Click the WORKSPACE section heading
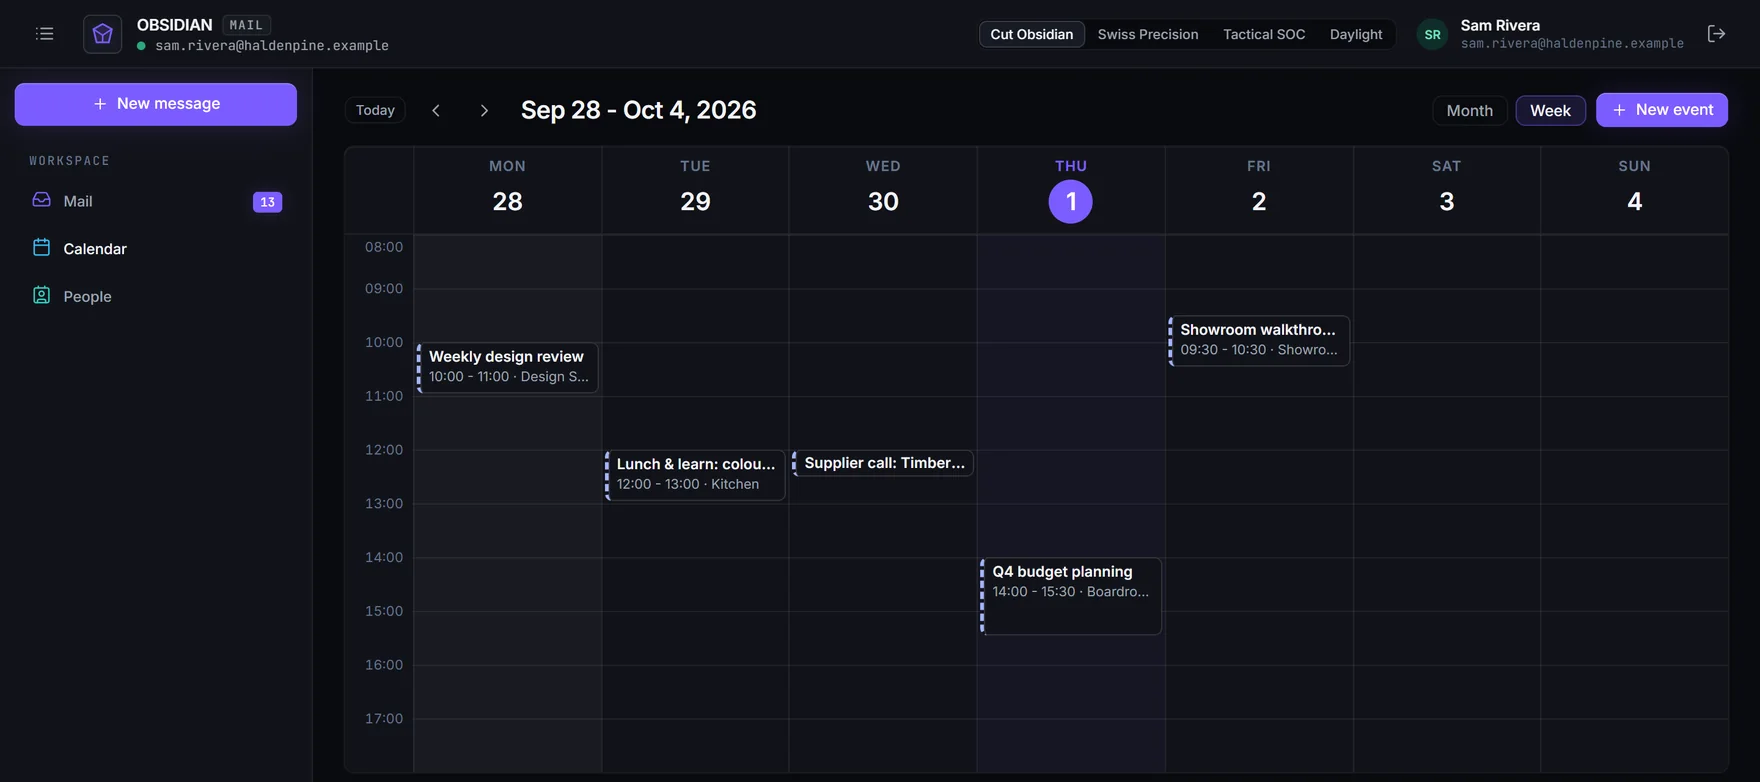 [70, 161]
